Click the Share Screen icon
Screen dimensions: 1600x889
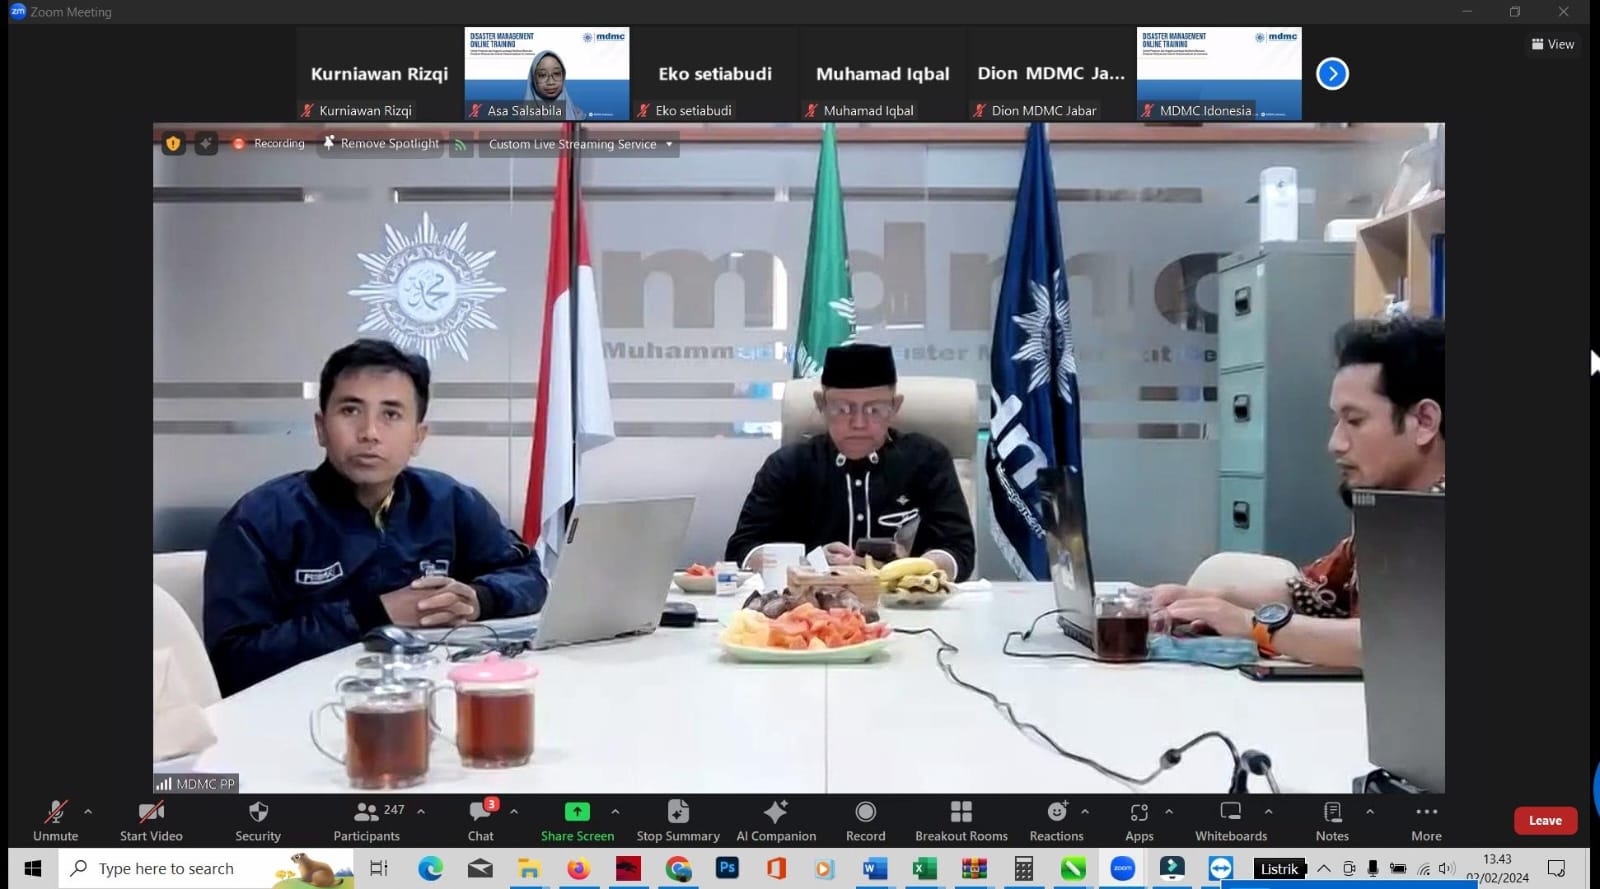coord(577,812)
